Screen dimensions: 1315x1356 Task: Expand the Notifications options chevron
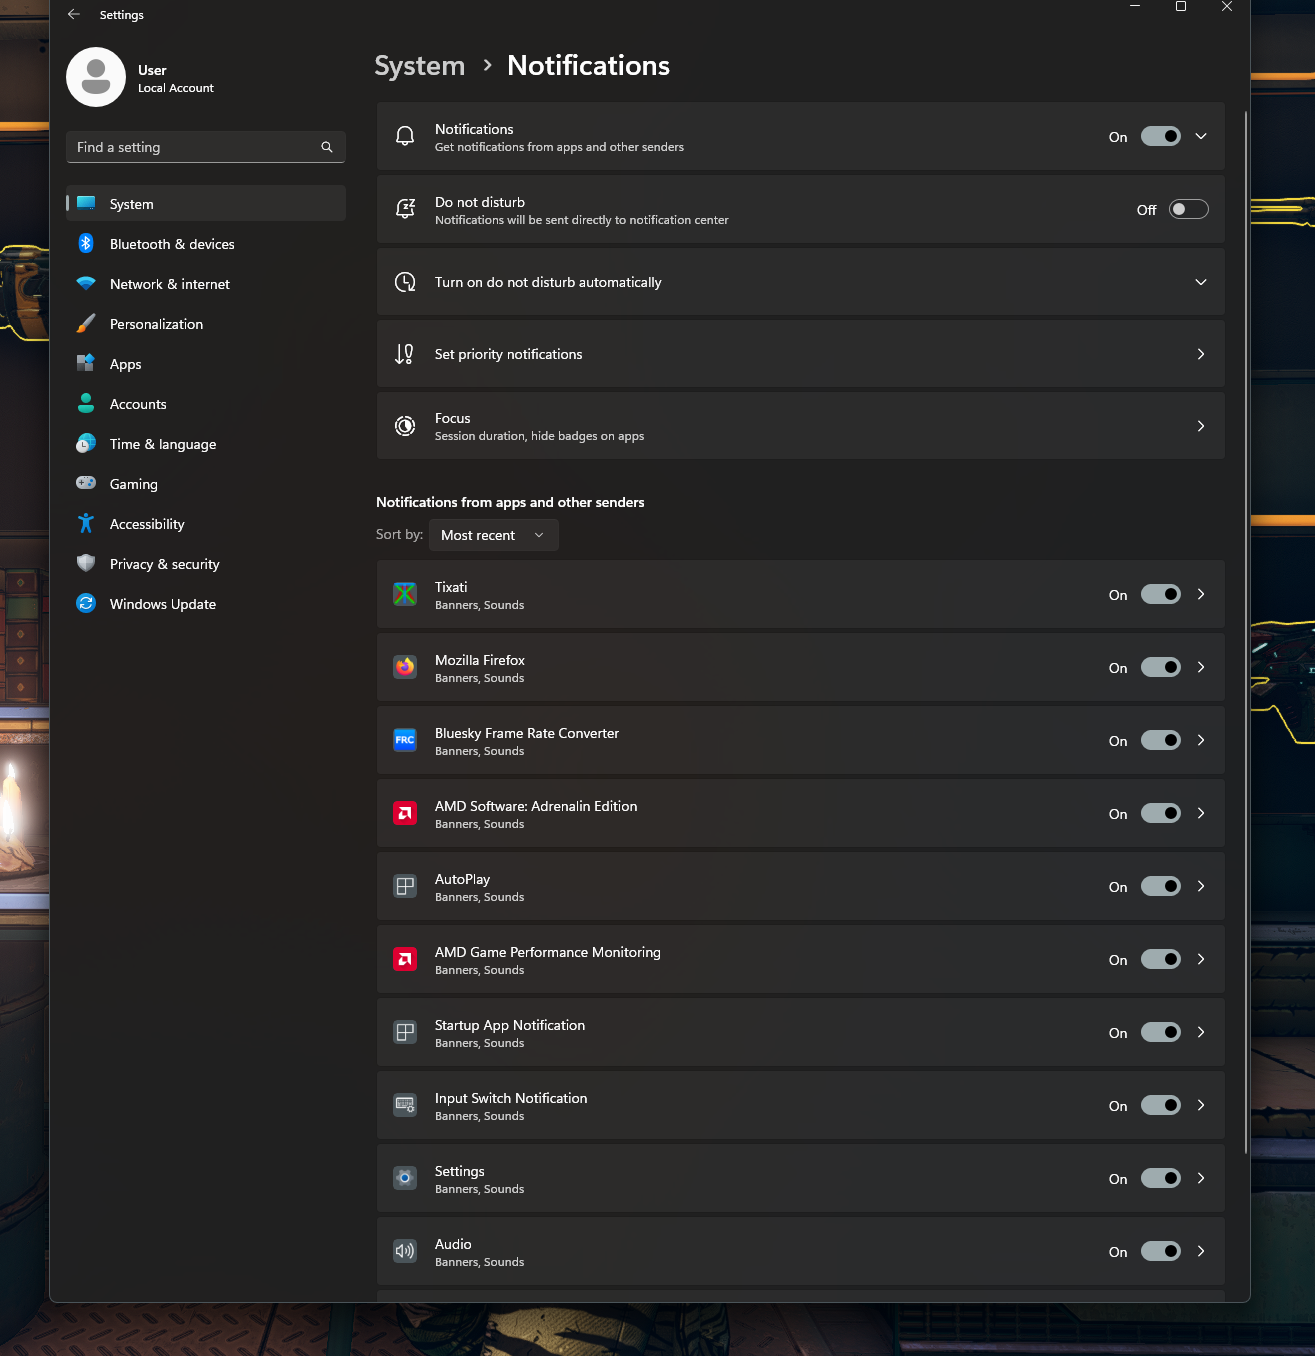click(1201, 136)
